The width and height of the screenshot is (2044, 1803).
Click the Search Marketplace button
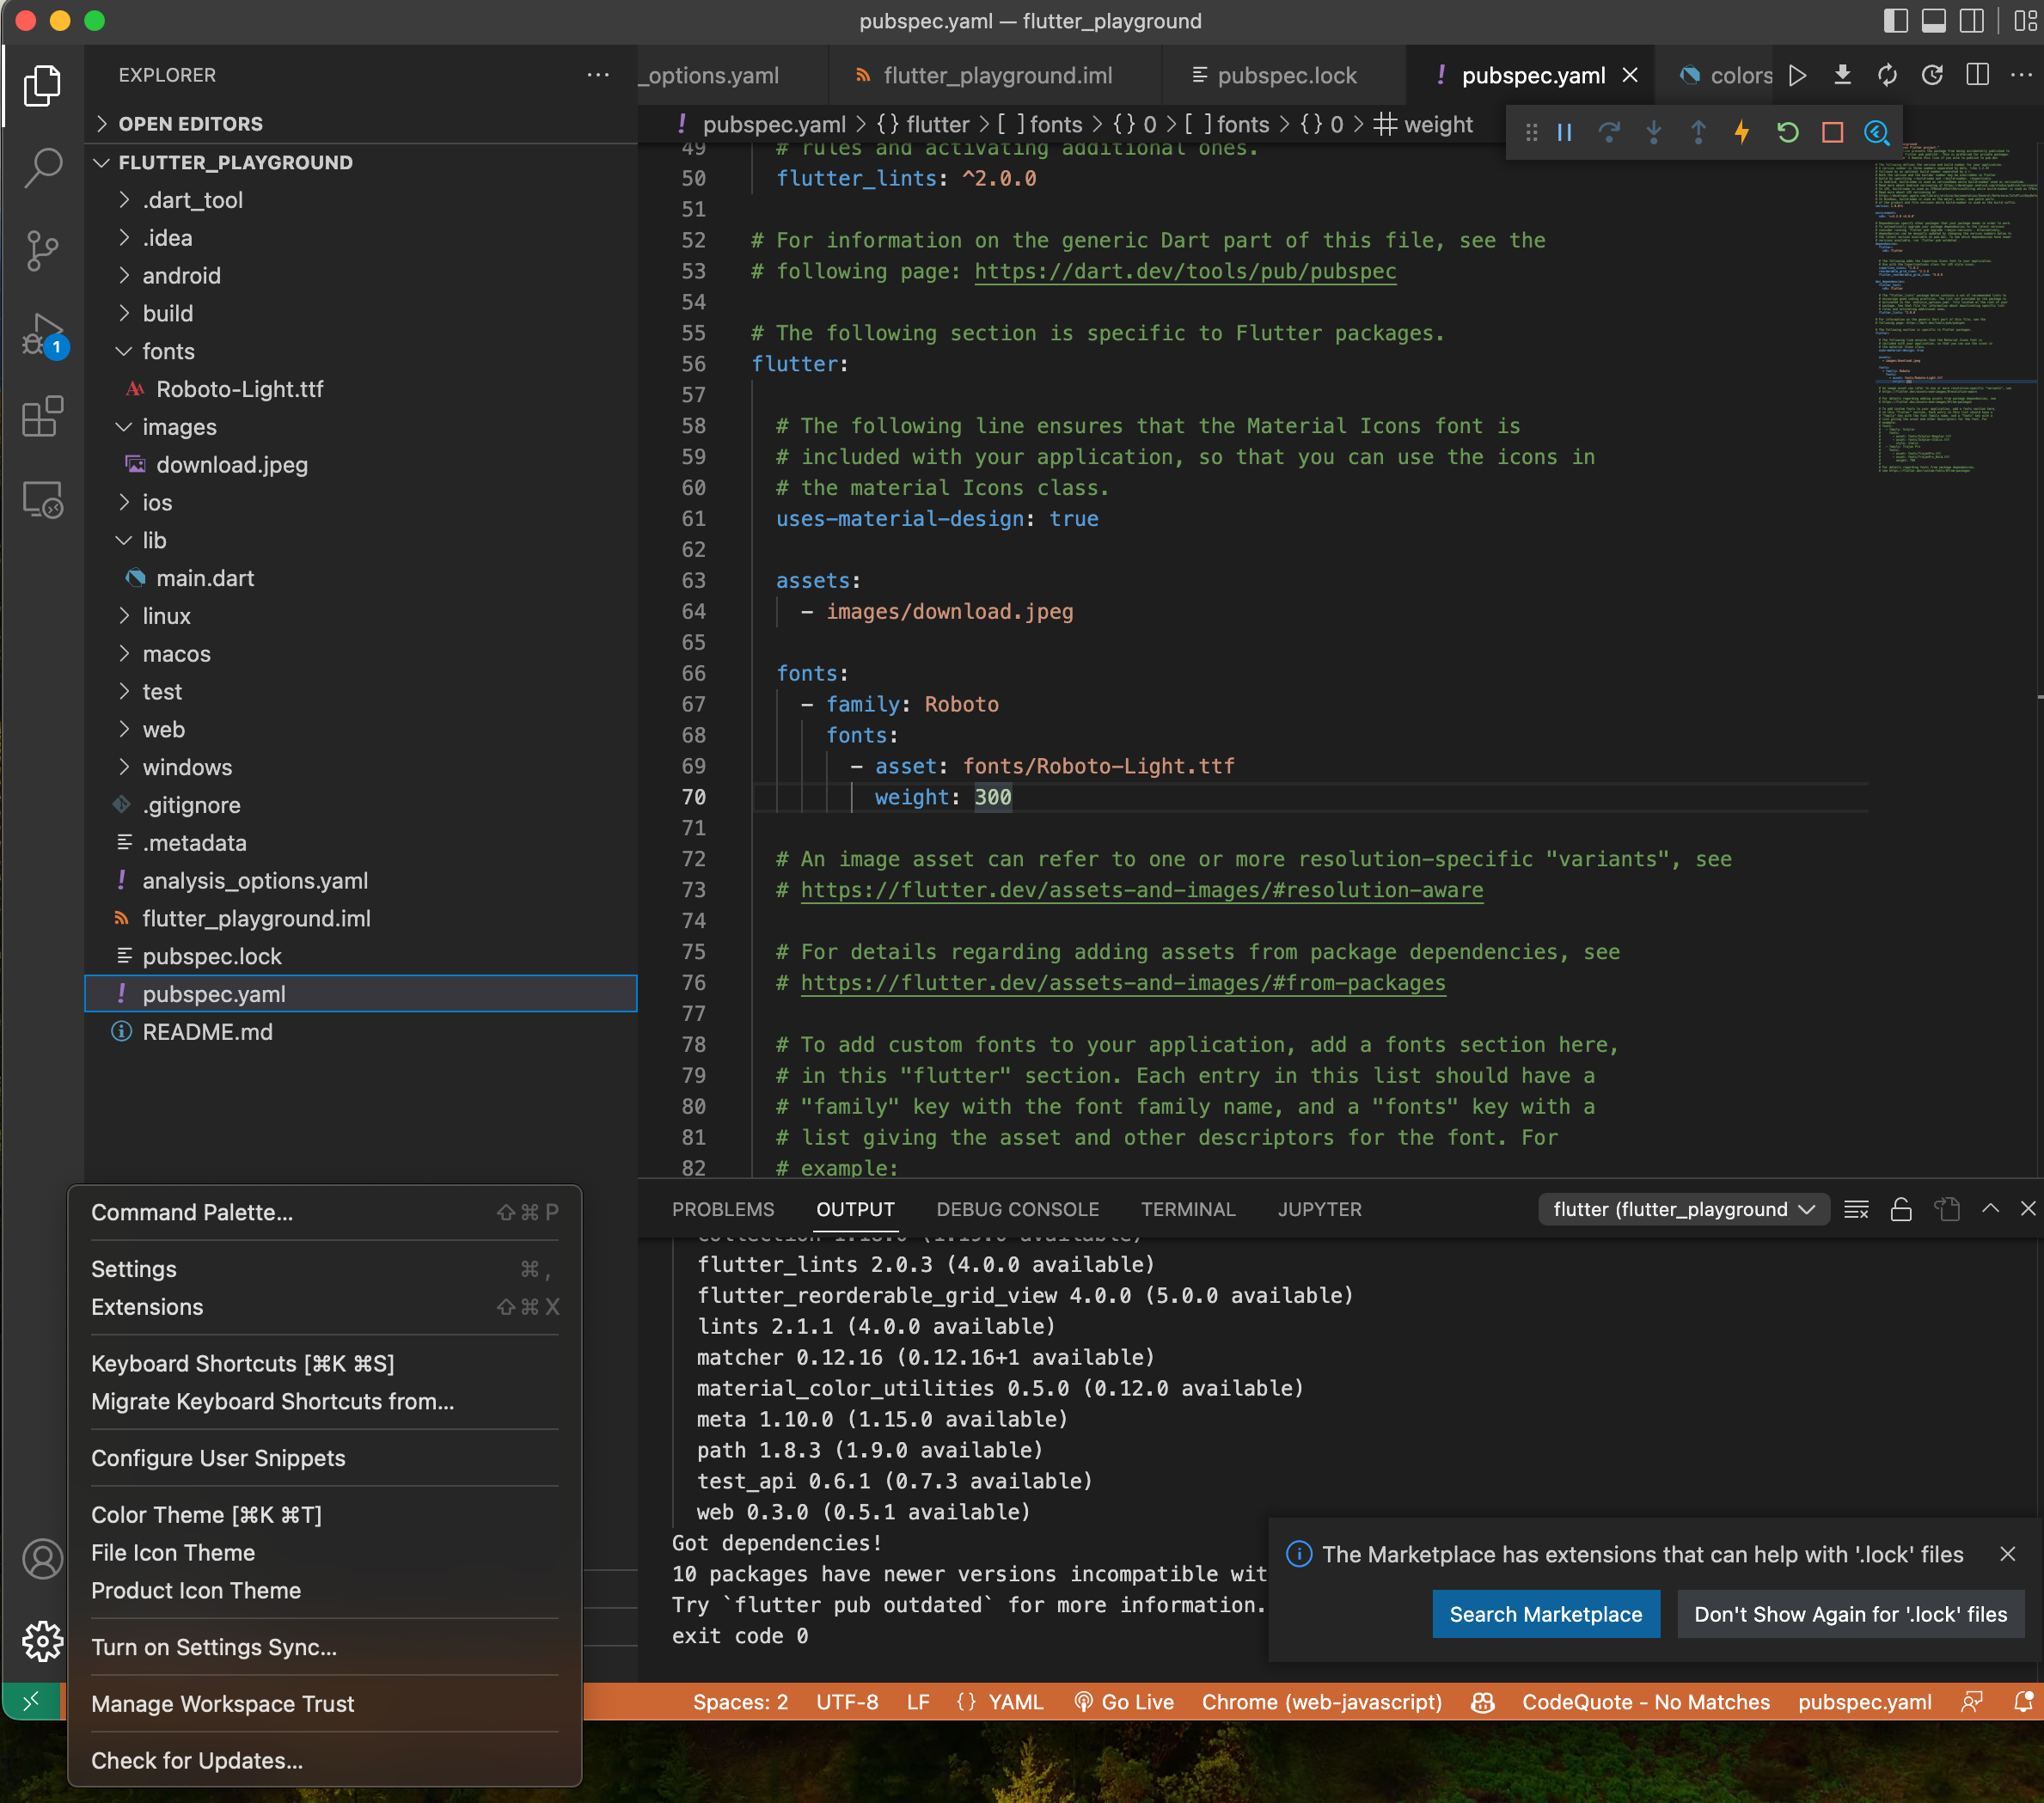pyautogui.click(x=1545, y=1614)
